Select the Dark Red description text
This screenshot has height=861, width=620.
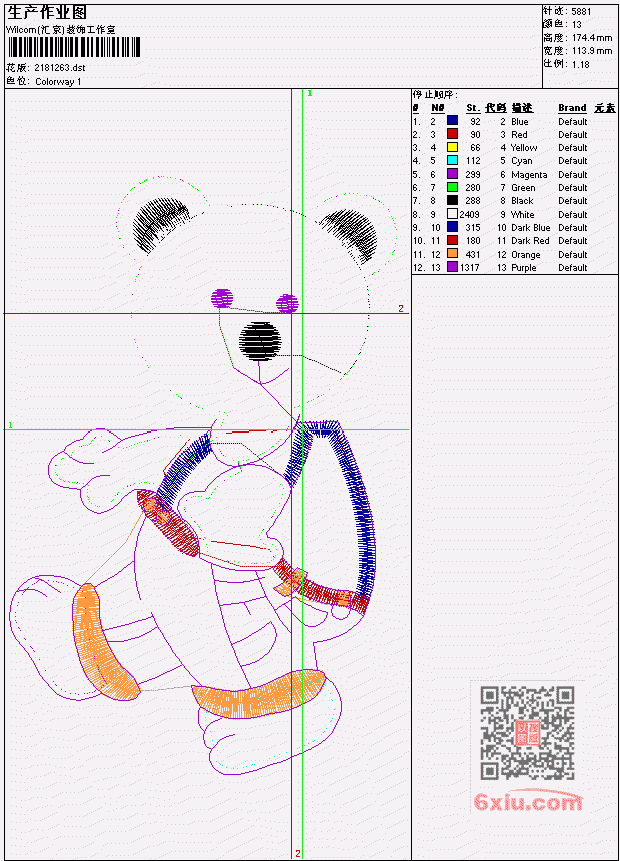click(530, 241)
